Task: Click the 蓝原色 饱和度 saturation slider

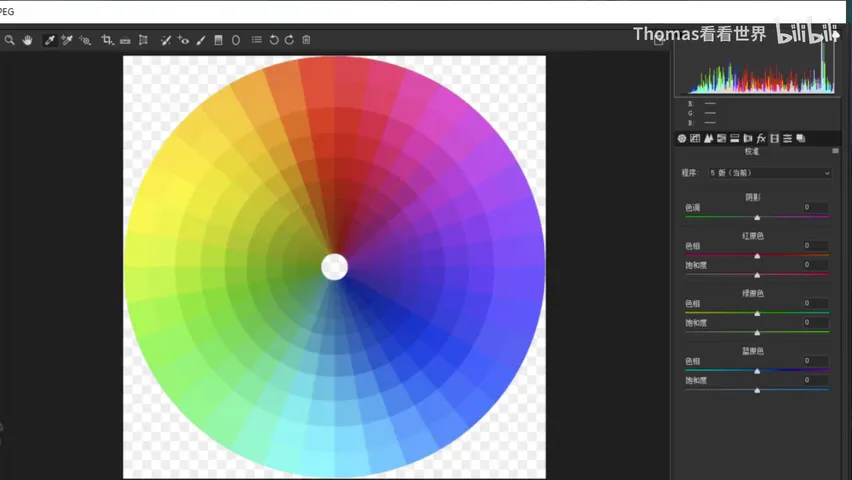Action: coord(757,390)
